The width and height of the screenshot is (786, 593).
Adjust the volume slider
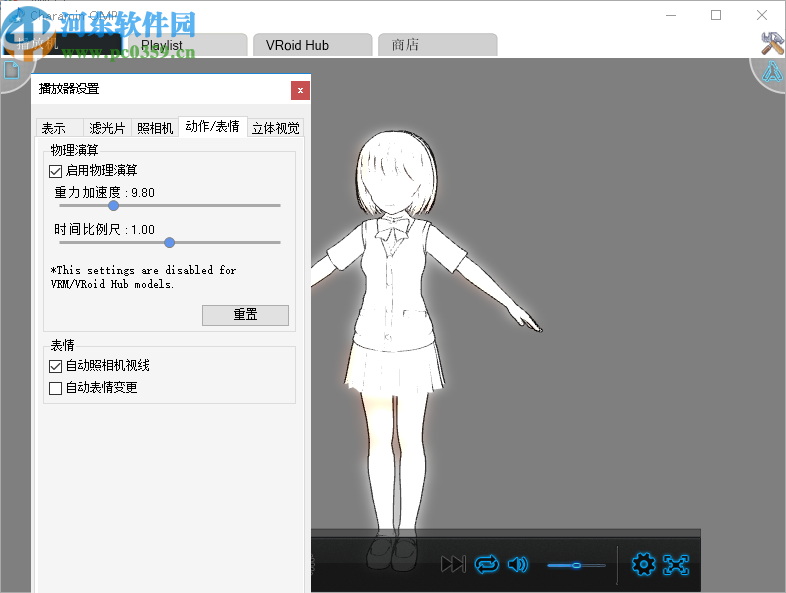[x=576, y=565]
